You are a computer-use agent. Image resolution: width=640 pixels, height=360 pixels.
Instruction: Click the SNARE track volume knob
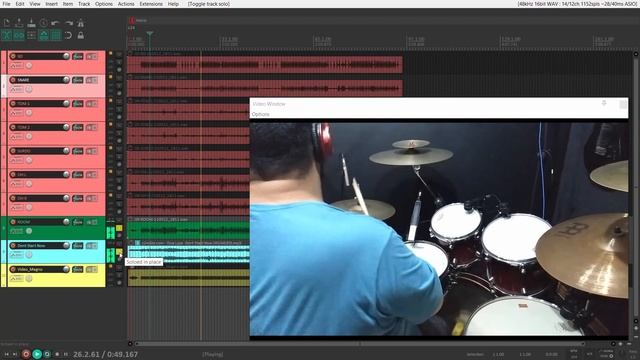(x=66, y=80)
